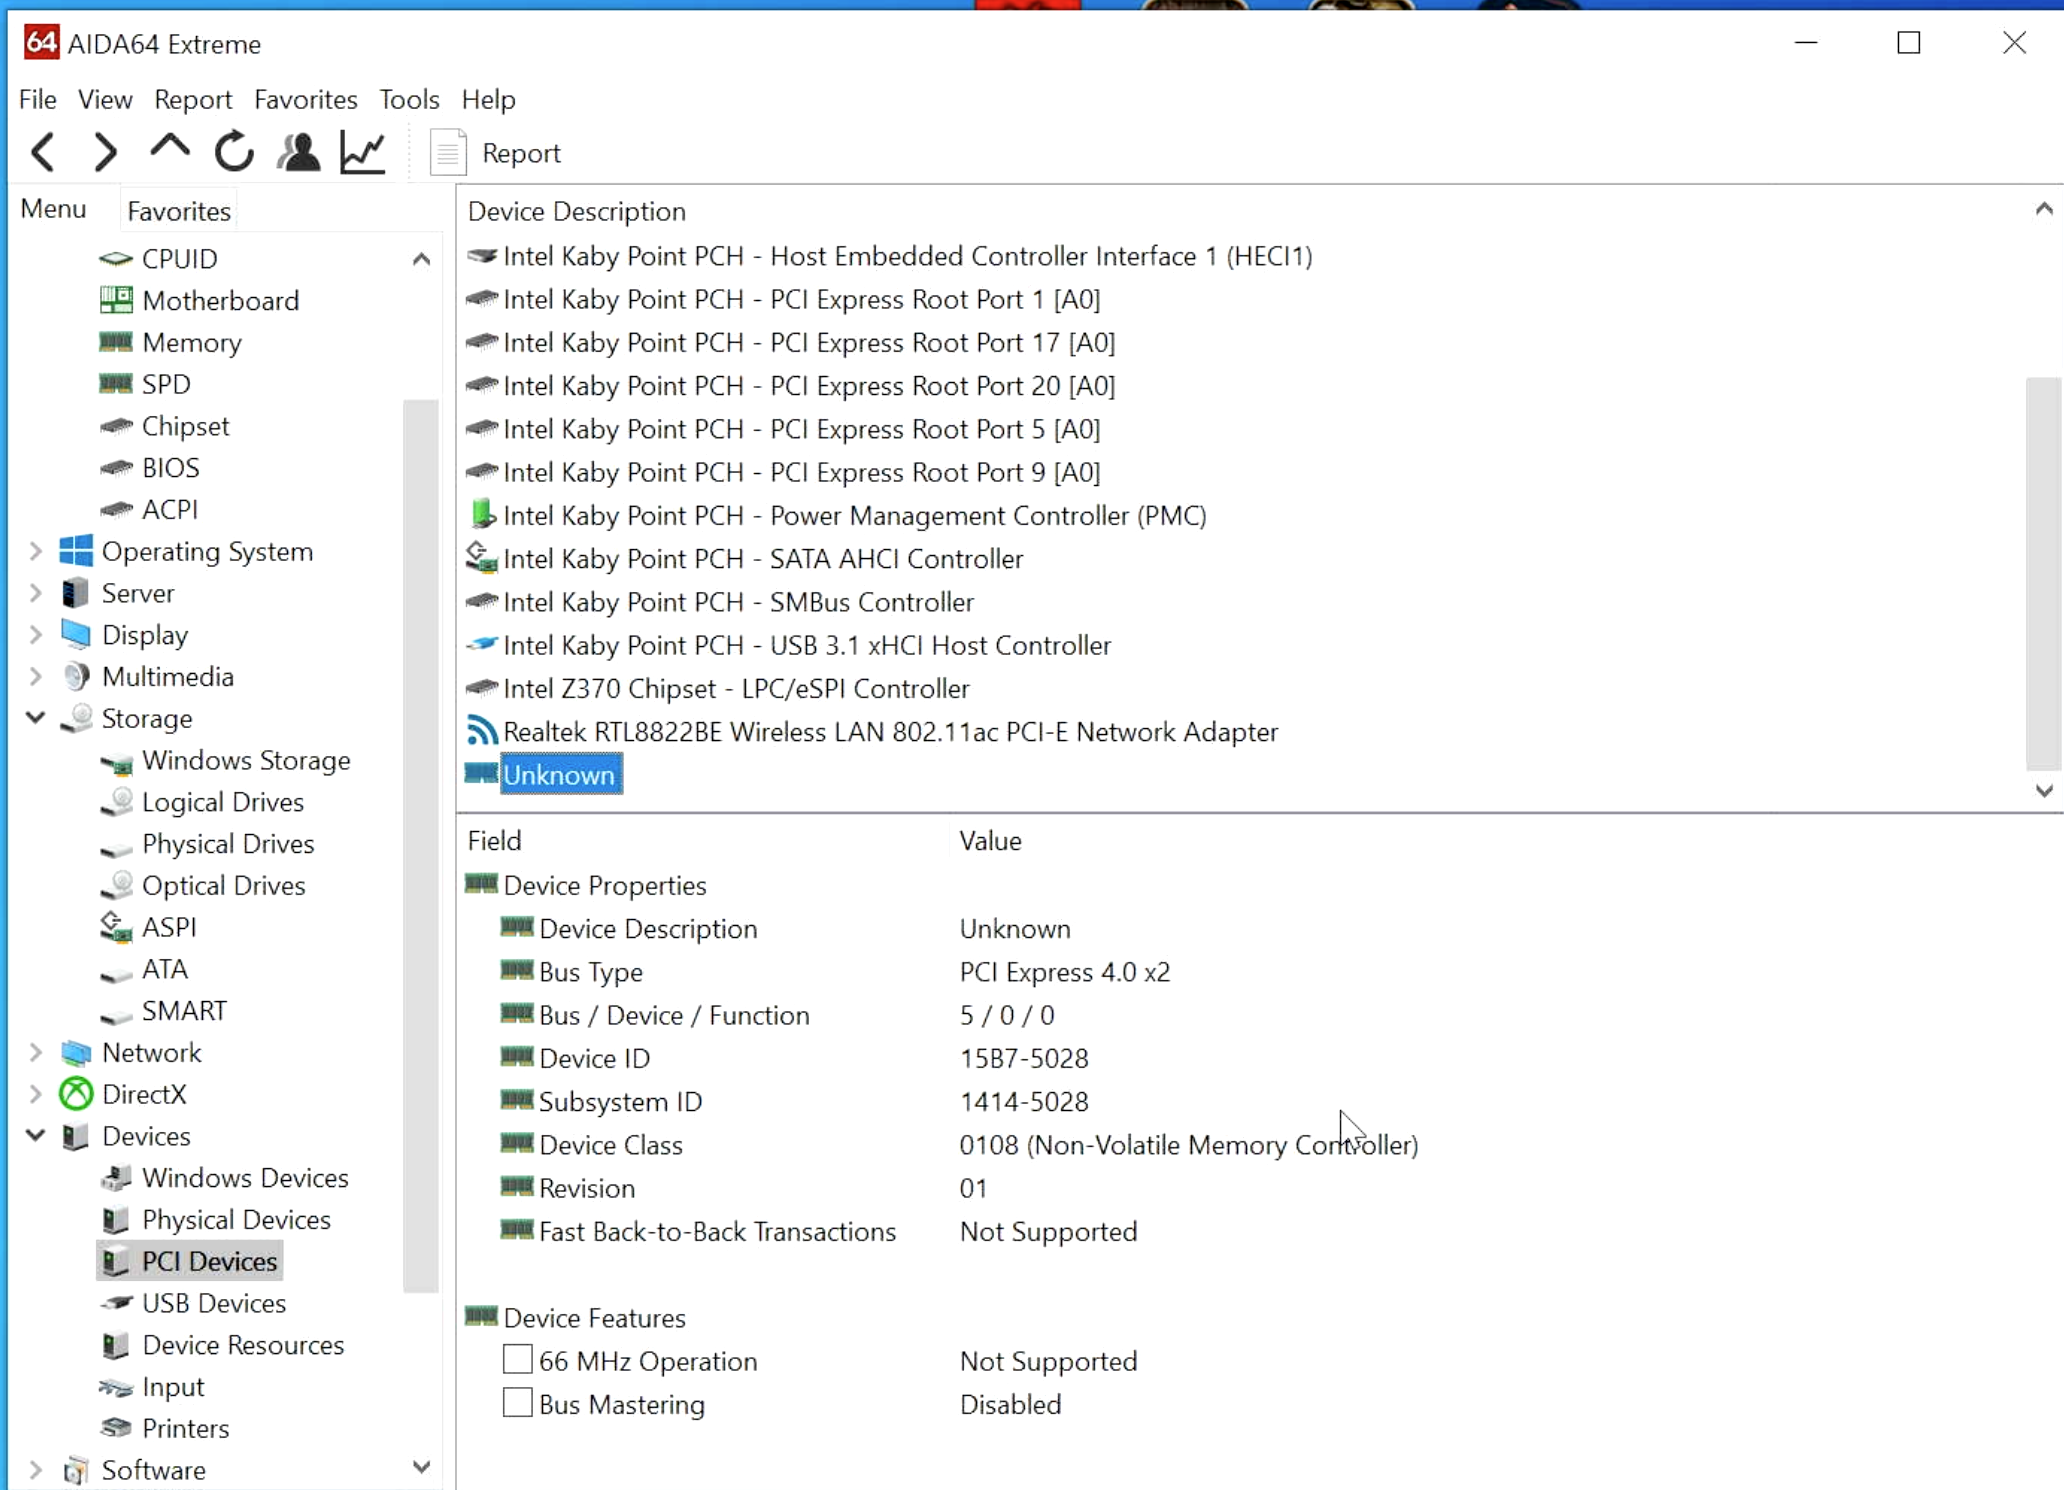The height and width of the screenshot is (1490, 2064).
Task: Click the sidebar tree scroll-up arrow
Action: point(421,259)
